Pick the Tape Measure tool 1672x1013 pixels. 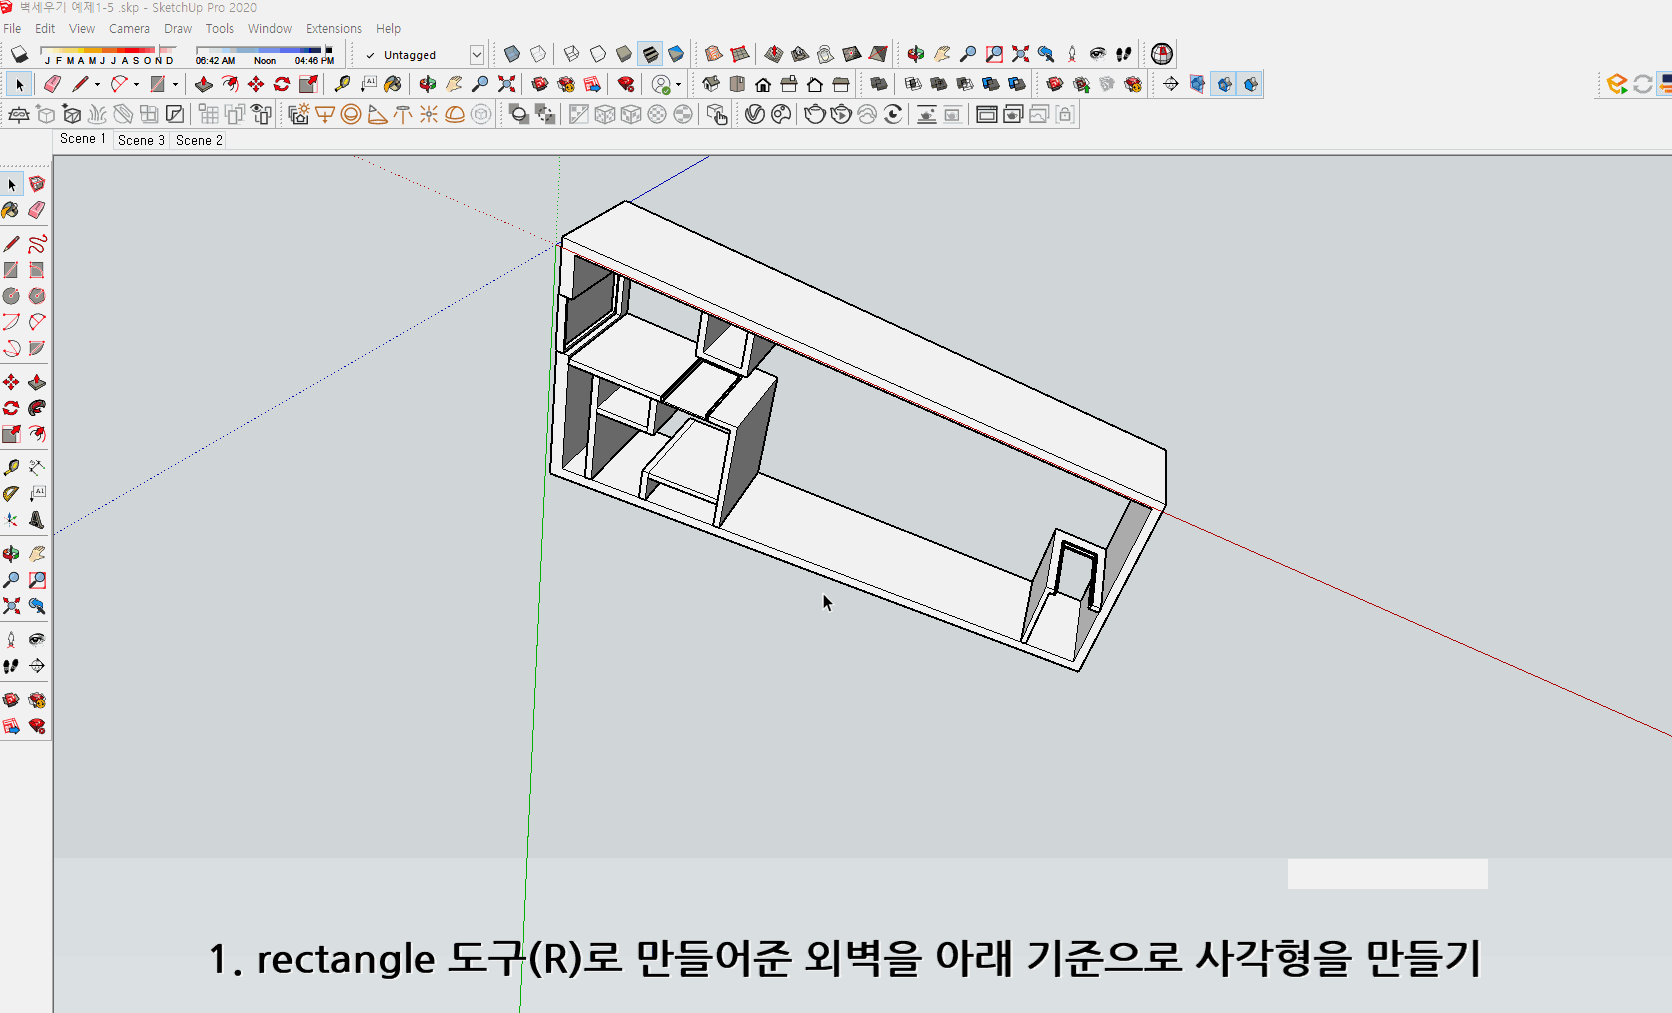click(x=341, y=84)
